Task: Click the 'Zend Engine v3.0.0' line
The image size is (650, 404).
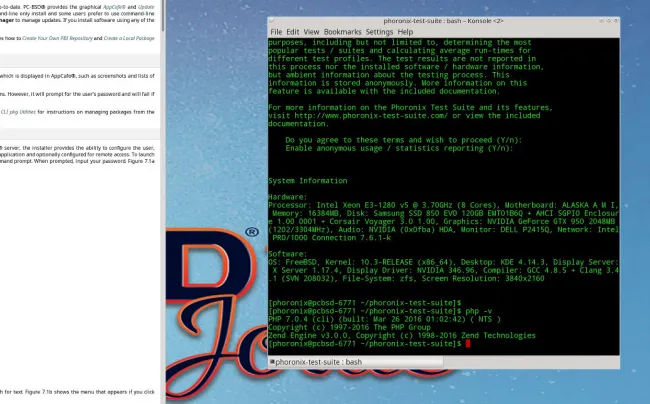Action: (402, 335)
